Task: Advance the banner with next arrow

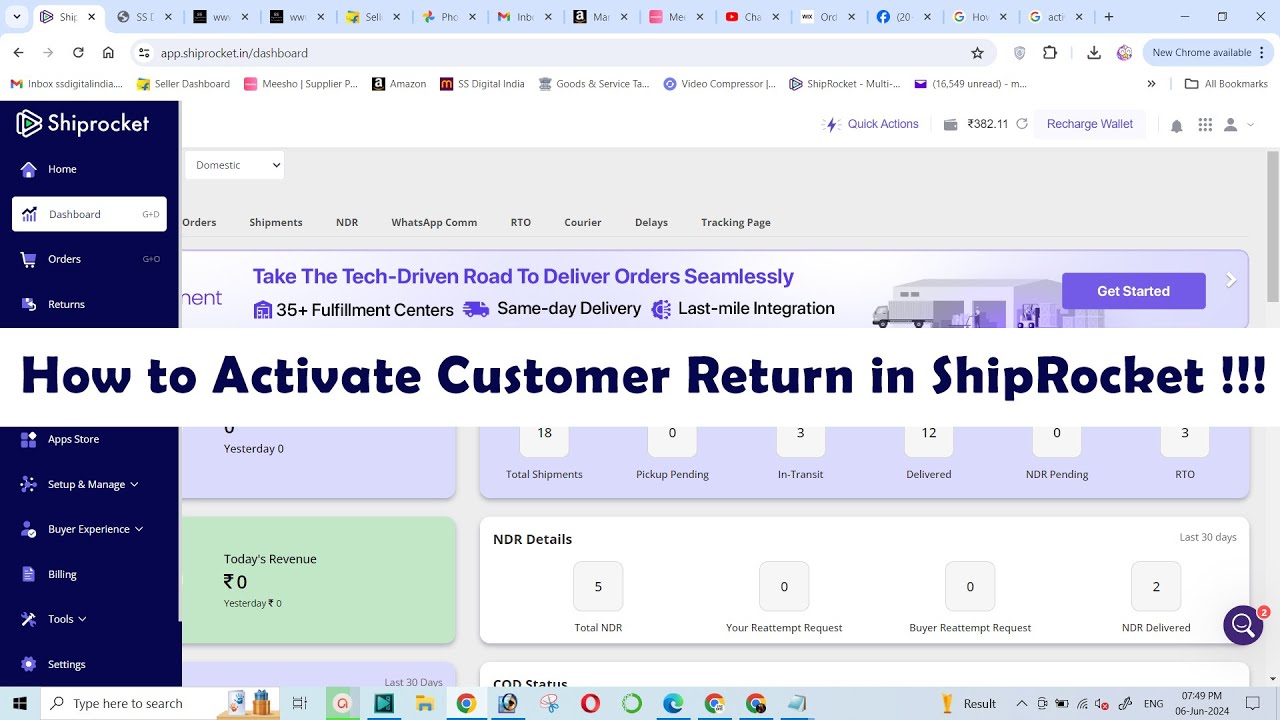Action: tap(1231, 281)
